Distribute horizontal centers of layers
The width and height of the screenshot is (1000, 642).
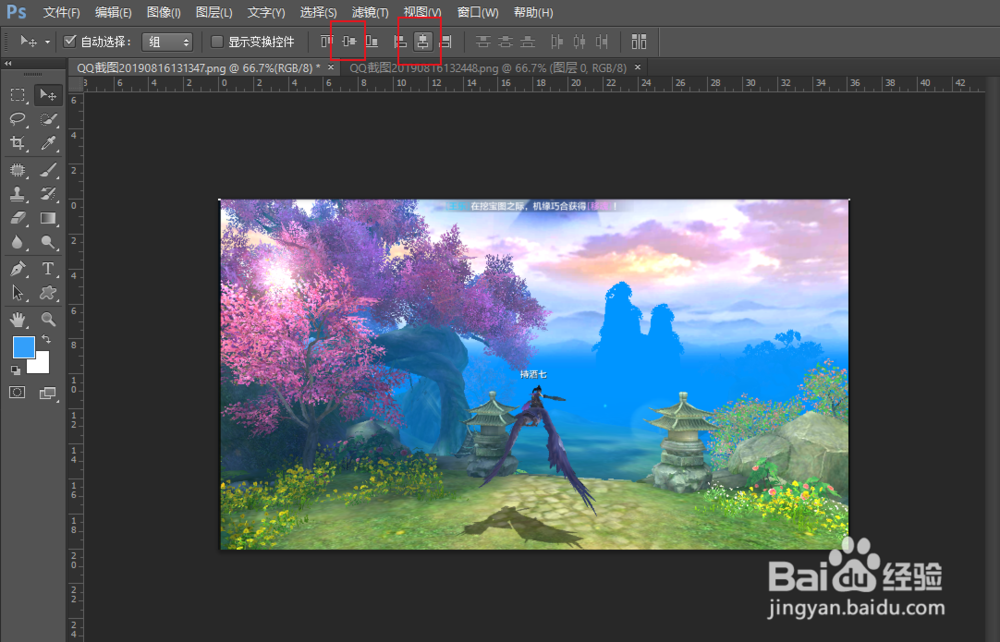click(x=579, y=41)
